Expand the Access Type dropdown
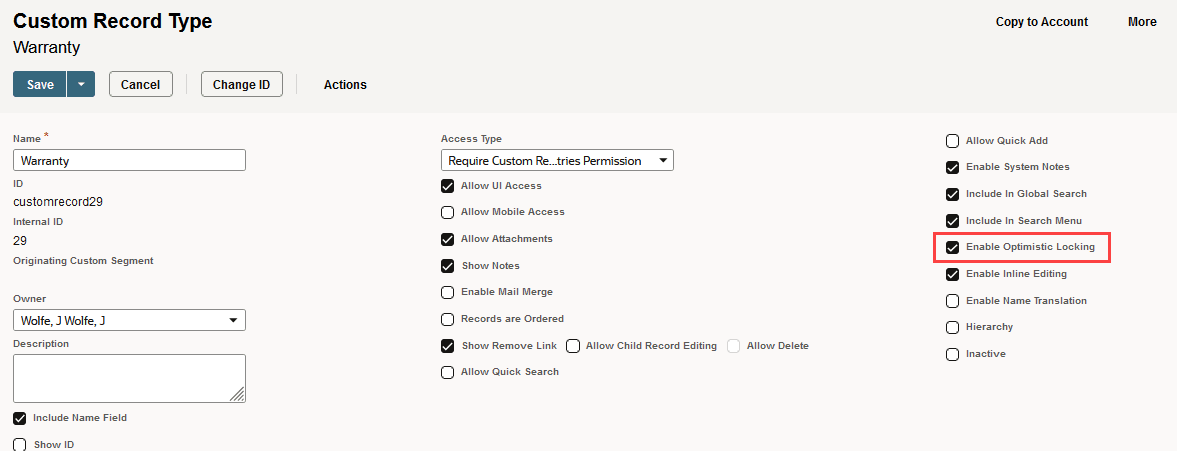The image size is (1177, 451). (557, 160)
